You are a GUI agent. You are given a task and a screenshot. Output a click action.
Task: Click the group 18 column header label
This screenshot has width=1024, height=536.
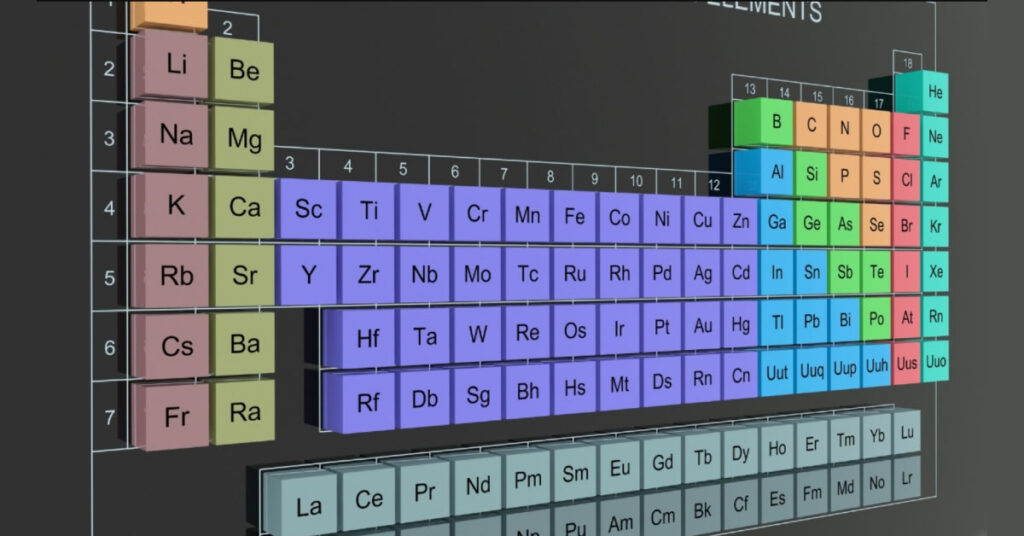coord(907,62)
